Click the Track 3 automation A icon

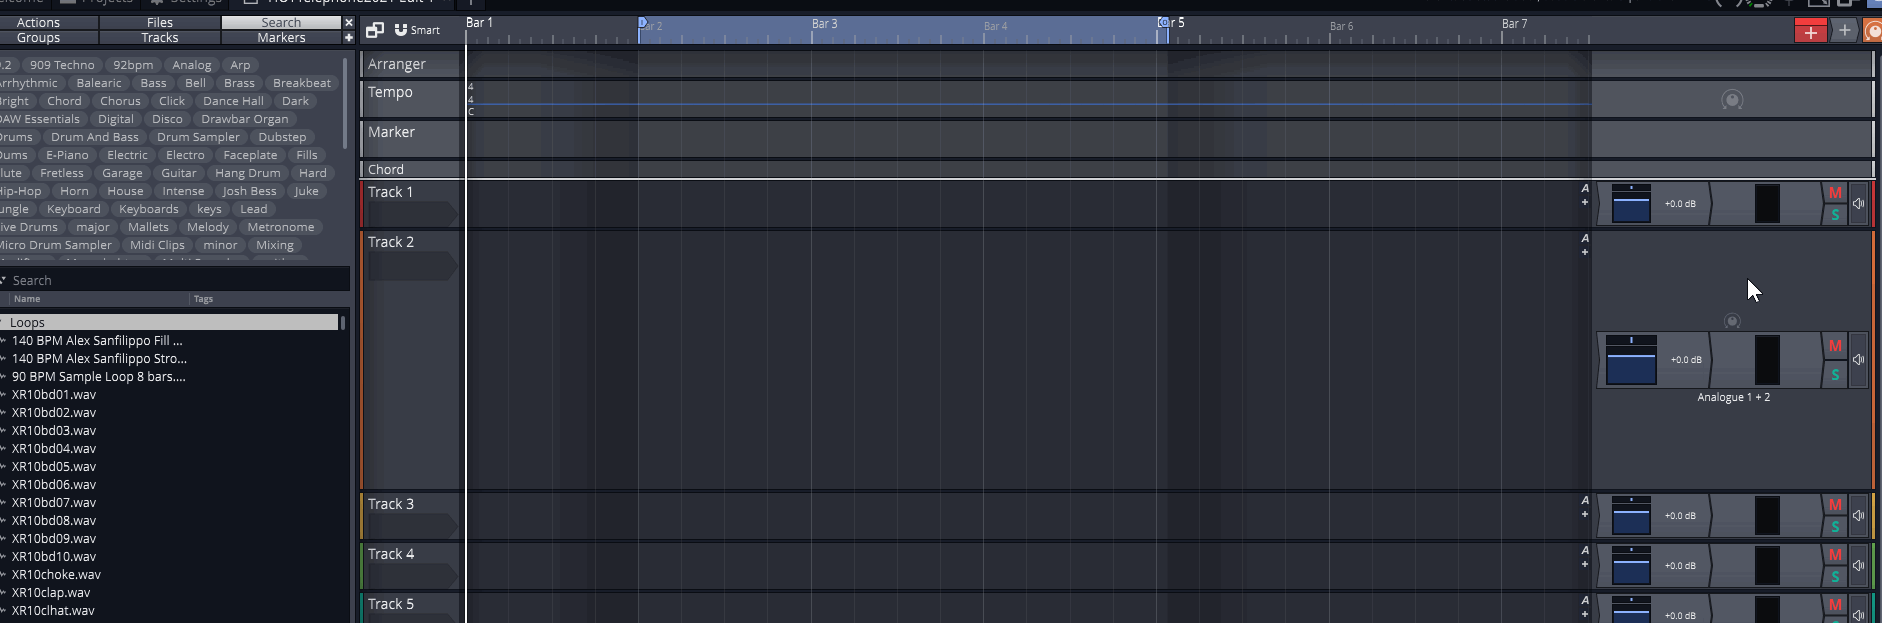[1585, 501]
